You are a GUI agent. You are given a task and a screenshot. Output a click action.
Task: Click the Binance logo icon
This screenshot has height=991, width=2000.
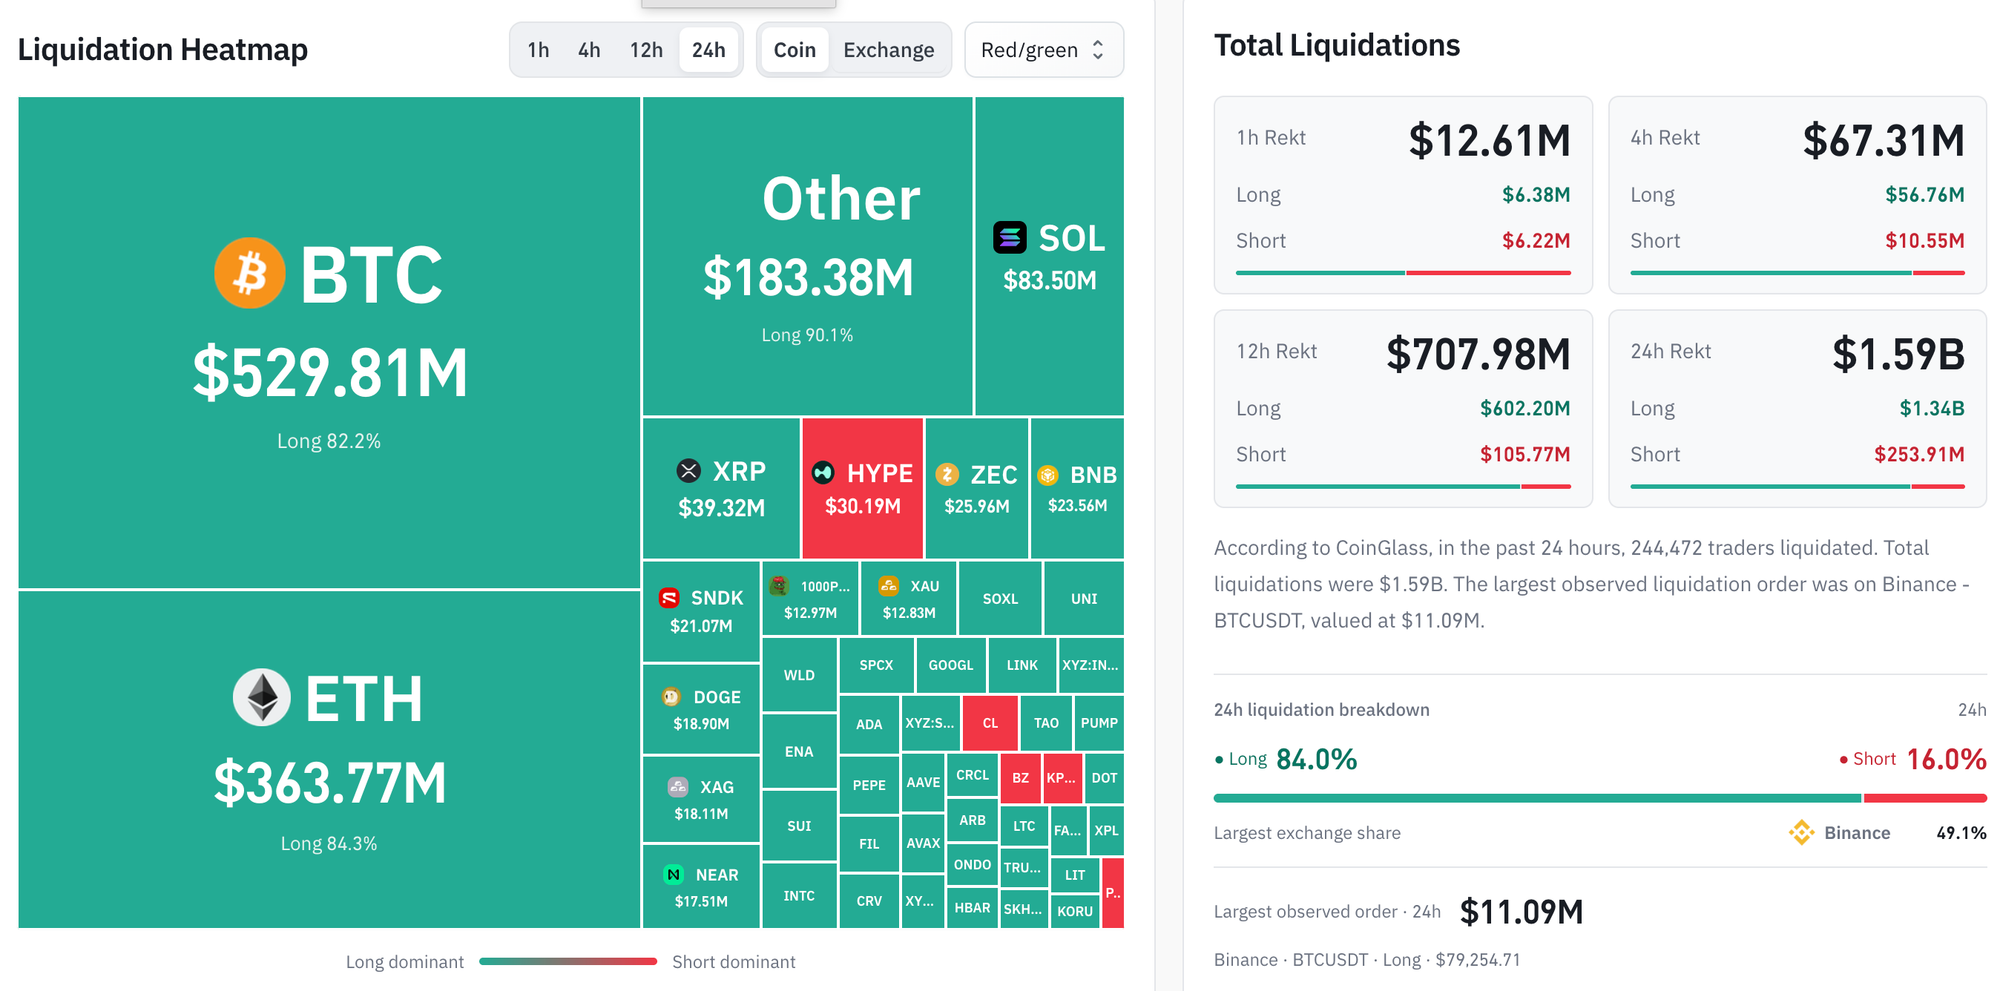tap(1802, 832)
